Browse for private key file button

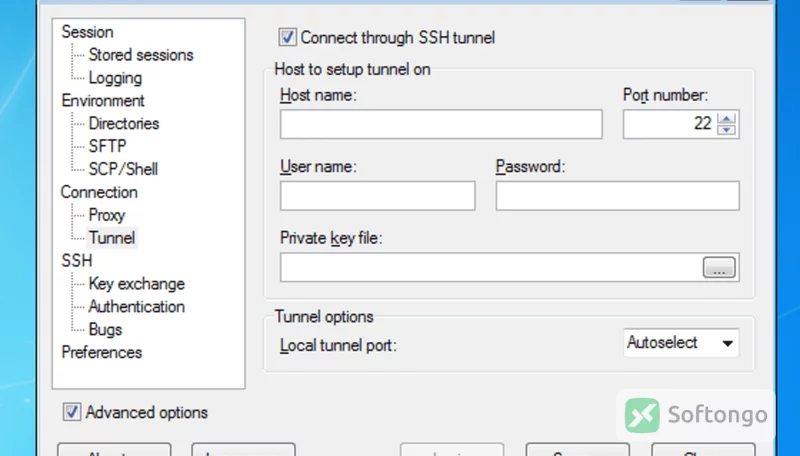click(719, 267)
